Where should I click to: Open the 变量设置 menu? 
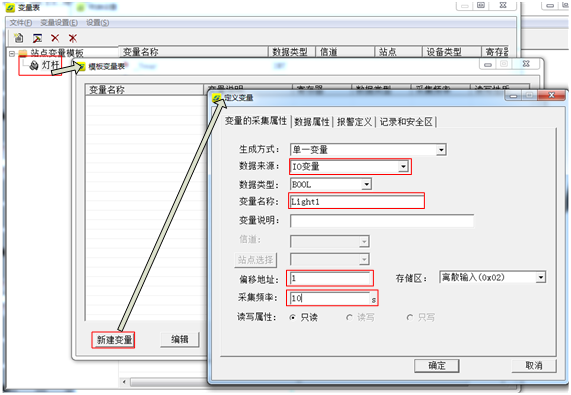click(x=59, y=23)
